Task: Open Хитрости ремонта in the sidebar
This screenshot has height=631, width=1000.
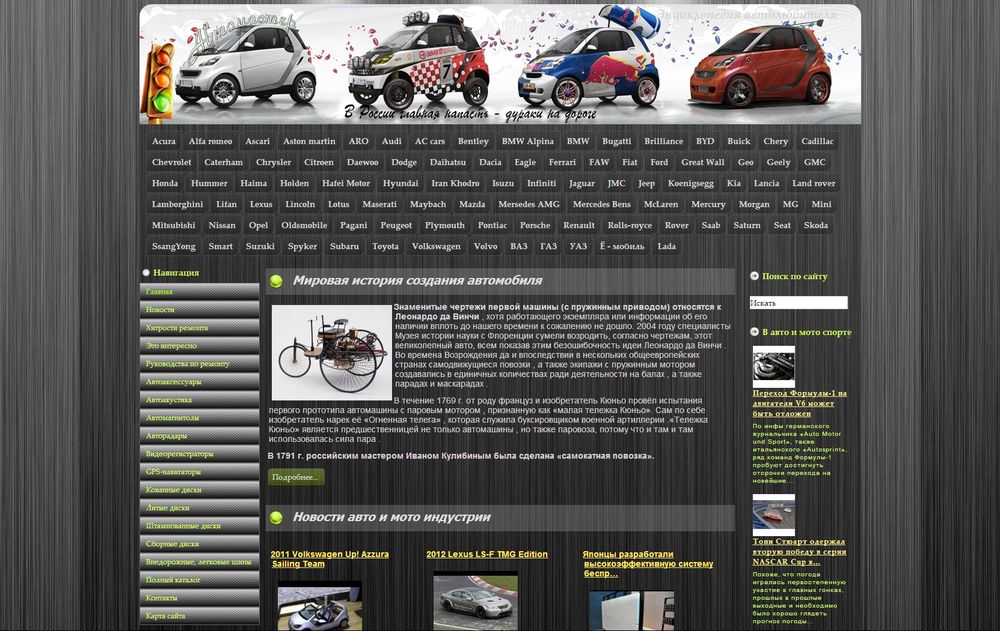Action: 200,328
